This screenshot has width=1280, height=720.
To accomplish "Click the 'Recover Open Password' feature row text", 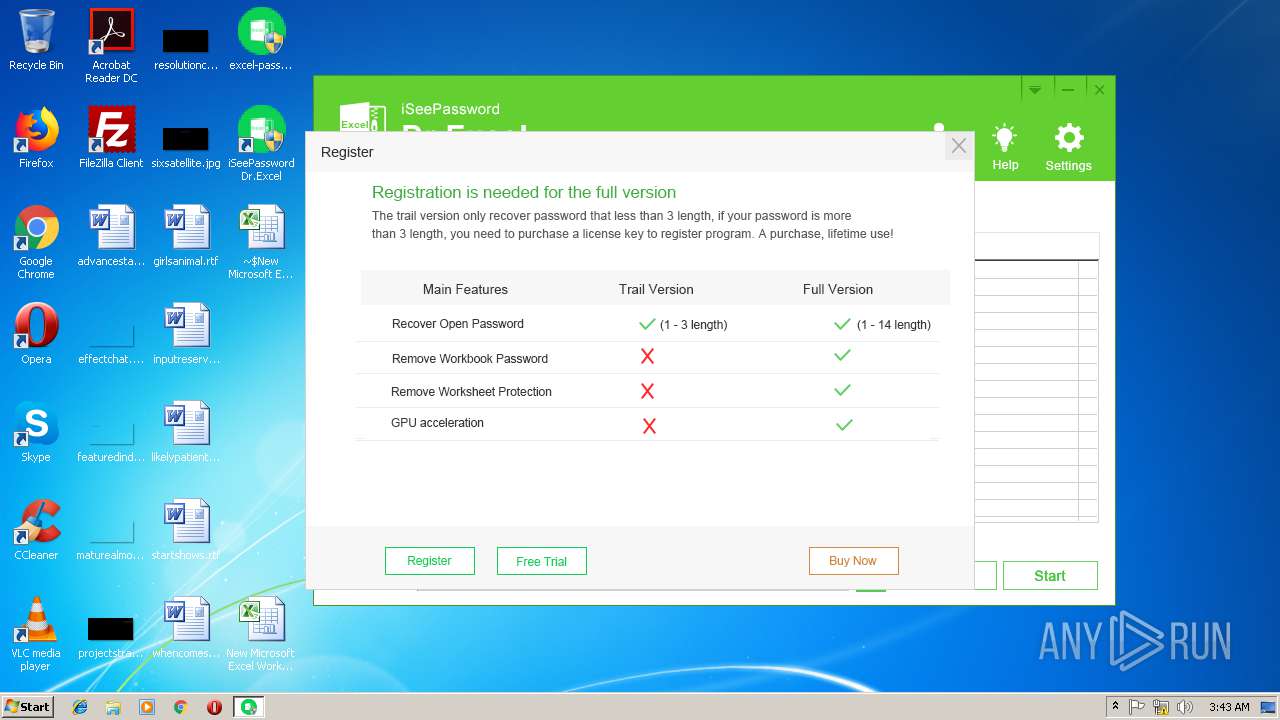I will (458, 324).
